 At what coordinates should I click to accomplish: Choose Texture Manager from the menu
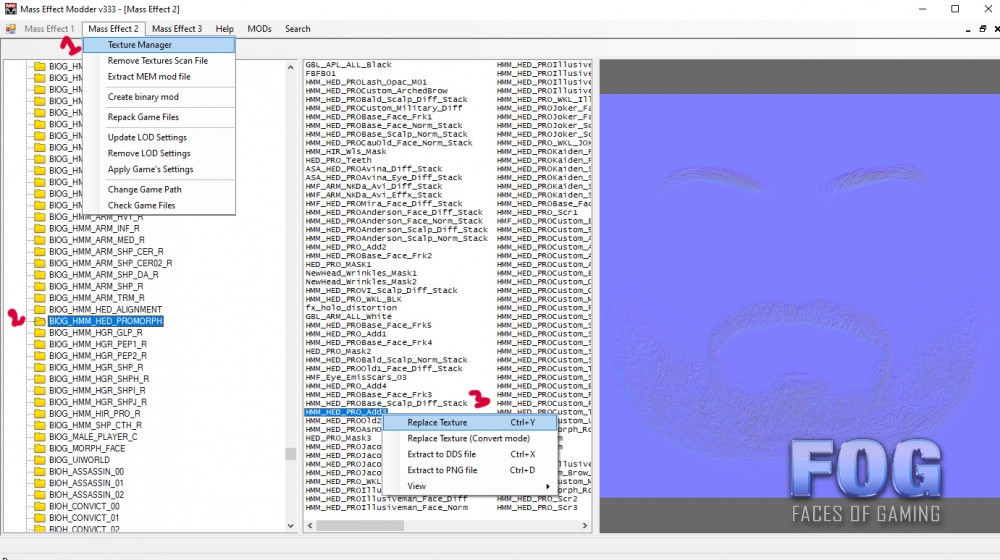tap(139, 45)
